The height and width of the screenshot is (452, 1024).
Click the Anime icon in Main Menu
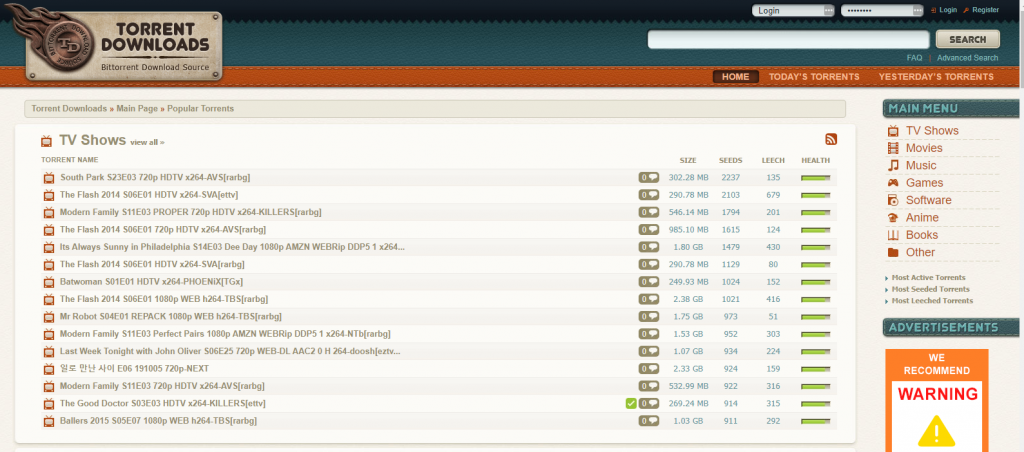coord(893,218)
